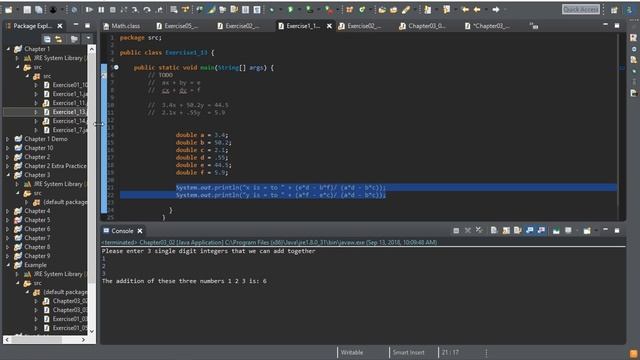640x360 pixels.
Task: Click the Step Into debug icon
Action: point(135,9)
